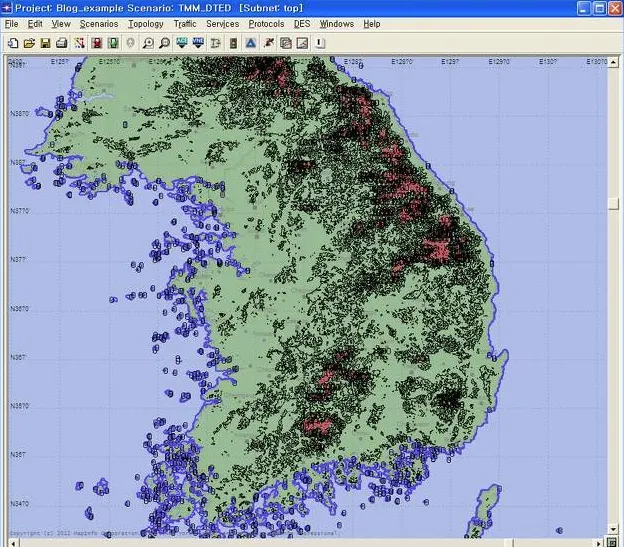This screenshot has height=547, width=624.
Task: Open the Windows menu
Action: click(x=337, y=23)
